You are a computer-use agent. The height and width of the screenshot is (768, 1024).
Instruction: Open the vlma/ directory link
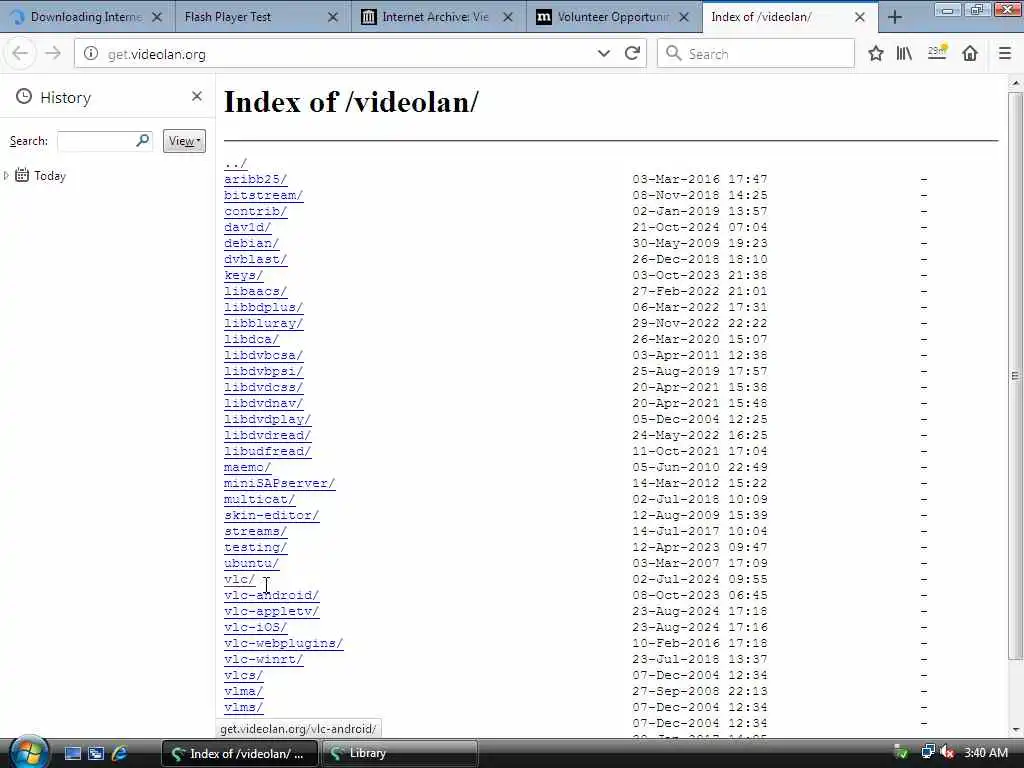coord(244,692)
